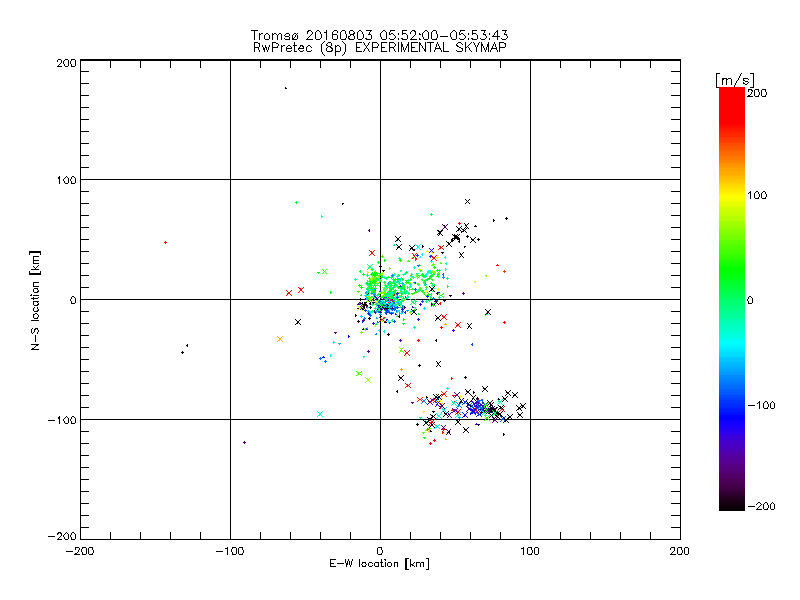
Task: Click the green dot near -56, 80 km
Action: [296, 203]
